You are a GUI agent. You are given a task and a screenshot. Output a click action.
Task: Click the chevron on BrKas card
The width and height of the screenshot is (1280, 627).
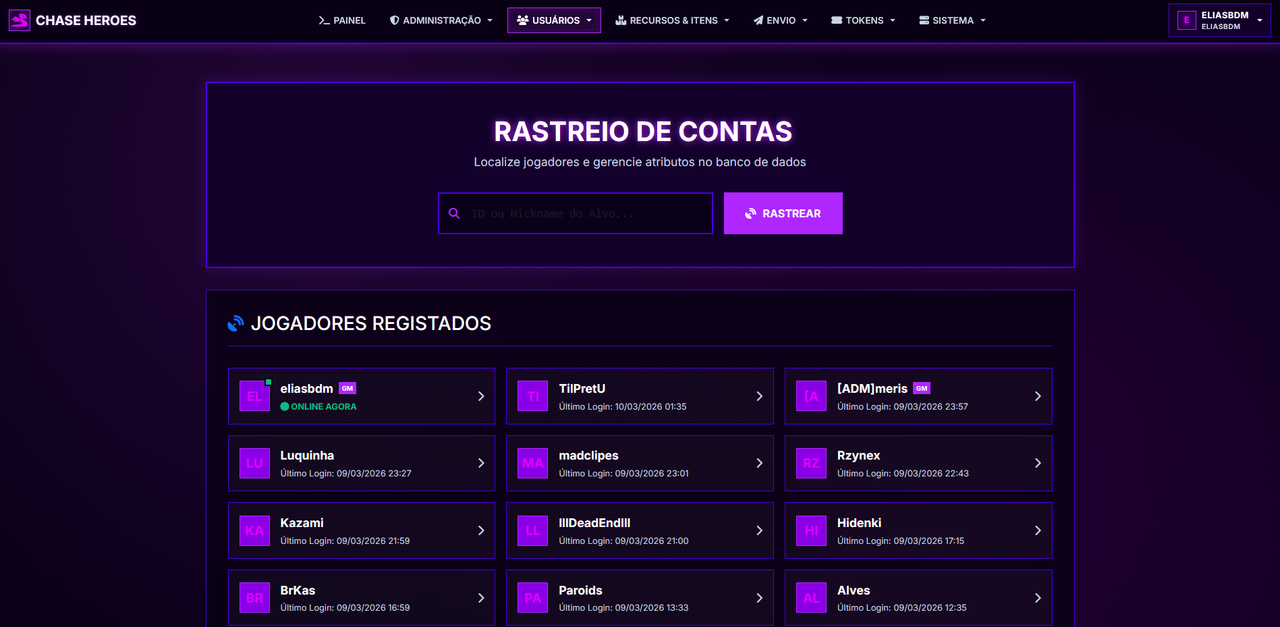pos(481,598)
